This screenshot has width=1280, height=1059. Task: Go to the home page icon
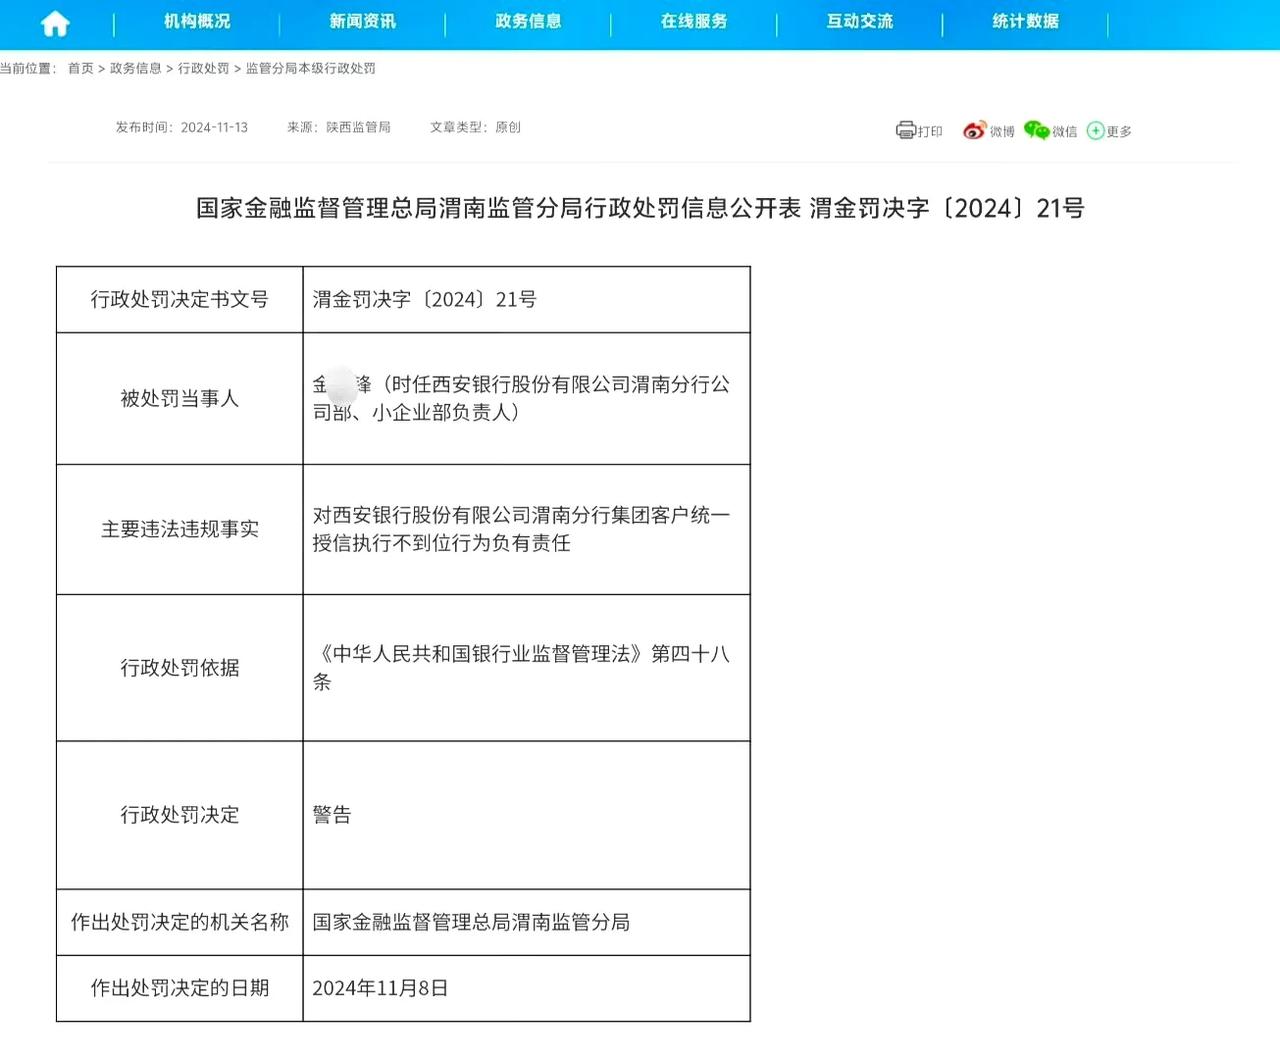tap(55, 23)
